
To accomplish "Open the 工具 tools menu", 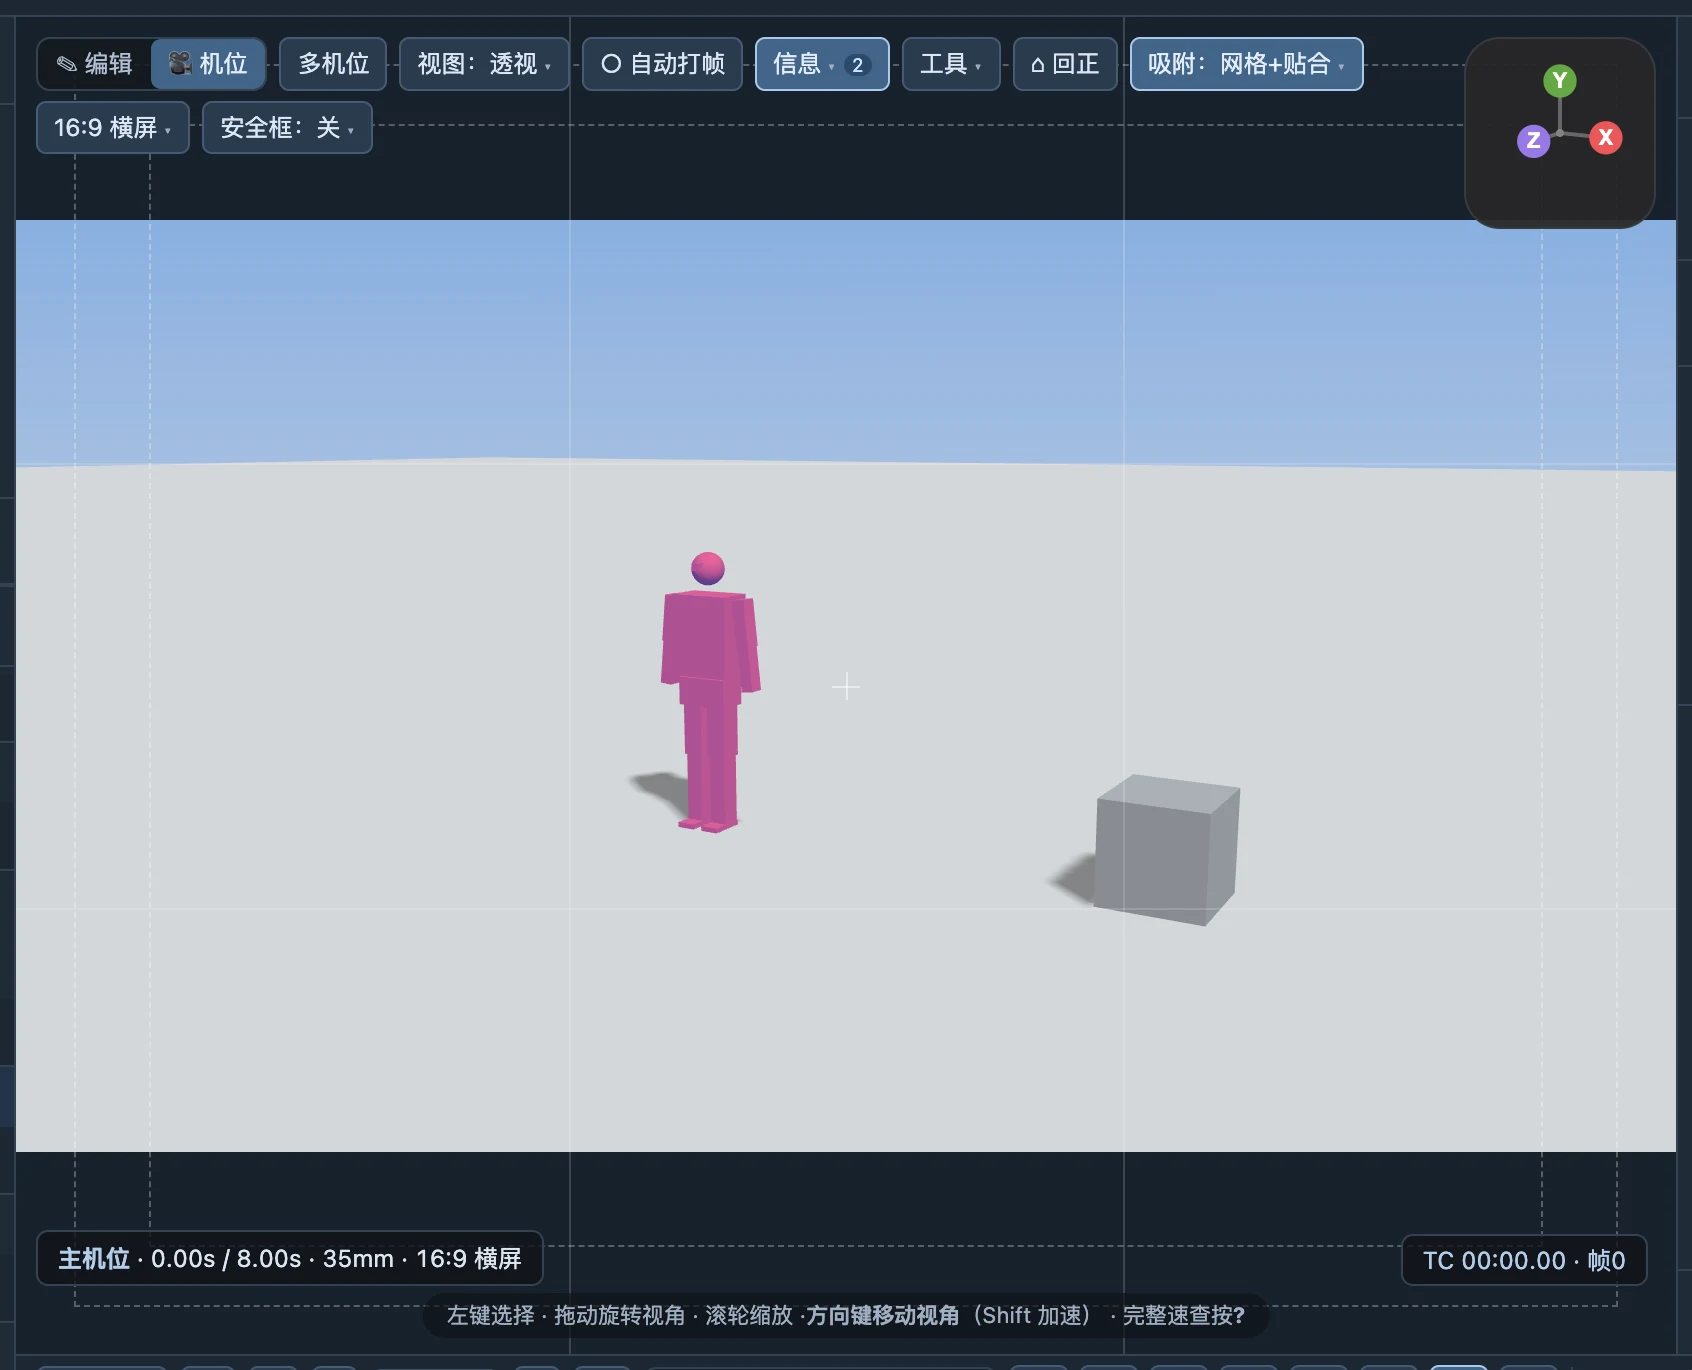I will (x=951, y=64).
